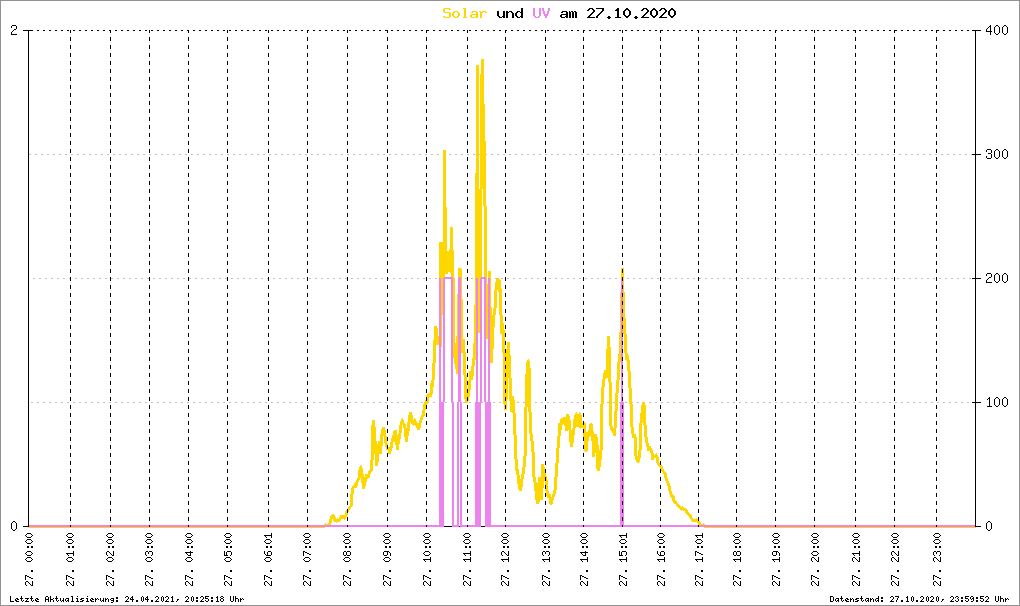
Task: Click the right axis value '200'
Action: point(997,278)
